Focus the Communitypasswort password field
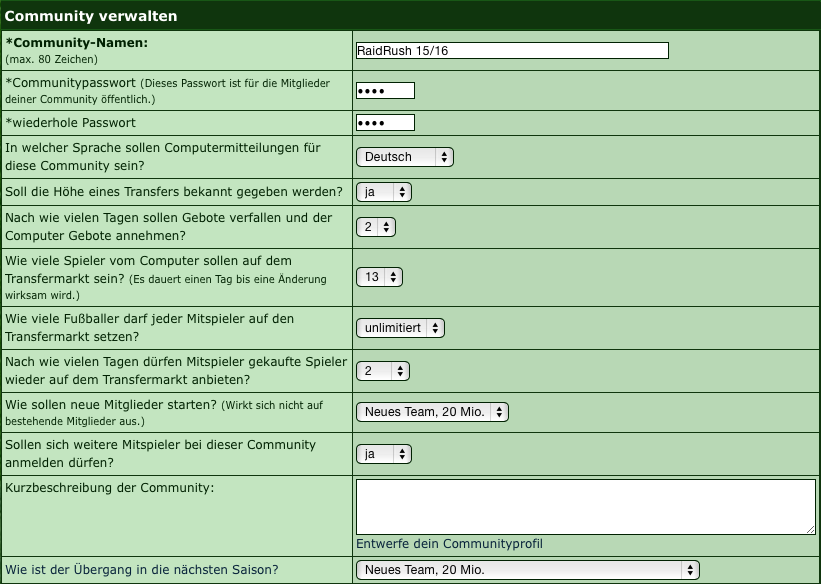821x584 pixels. pyautogui.click(x=385, y=91)
